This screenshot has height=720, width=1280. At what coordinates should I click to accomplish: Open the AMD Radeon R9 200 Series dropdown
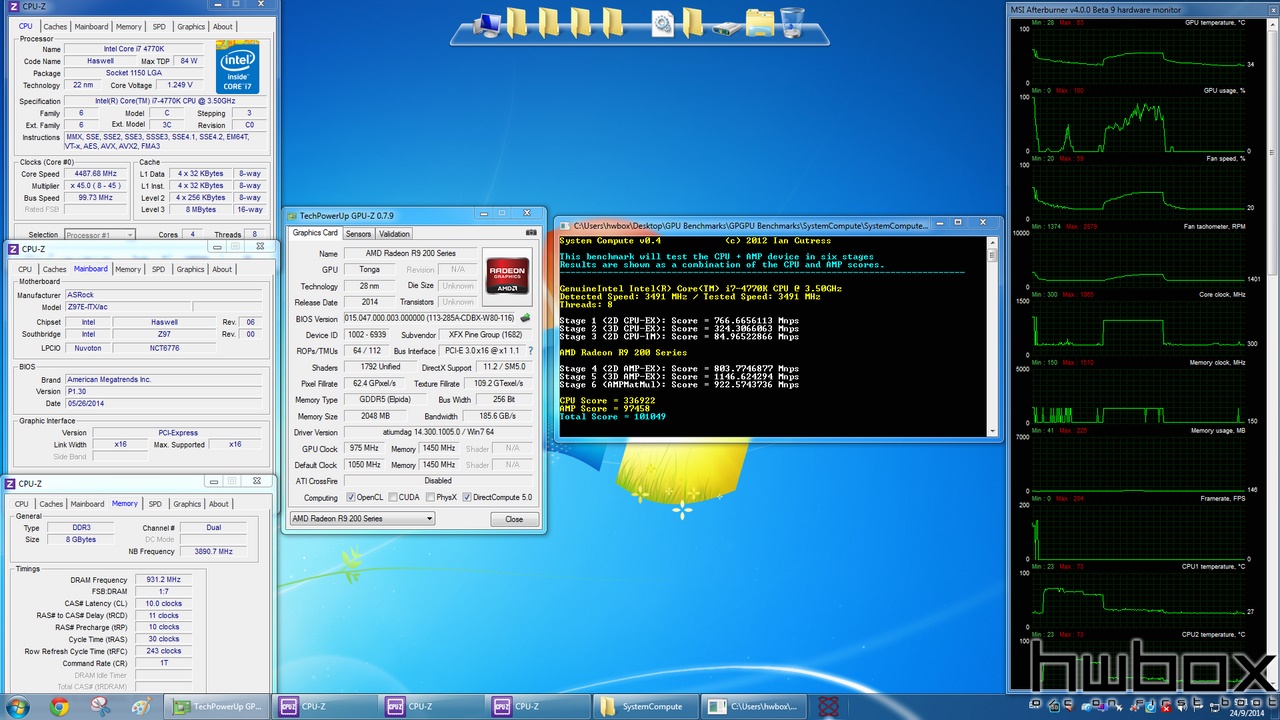(362, 519)
